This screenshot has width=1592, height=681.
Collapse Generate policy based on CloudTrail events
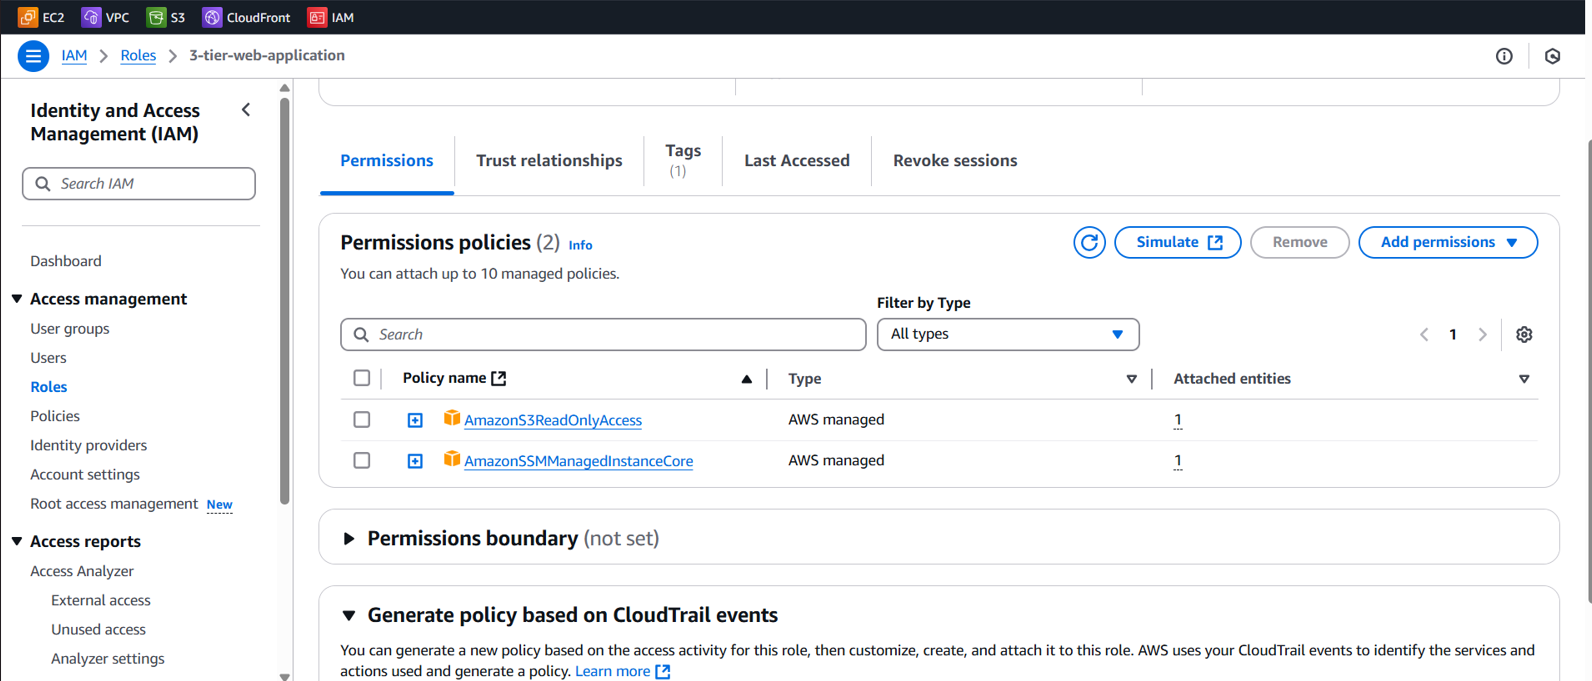349,616
